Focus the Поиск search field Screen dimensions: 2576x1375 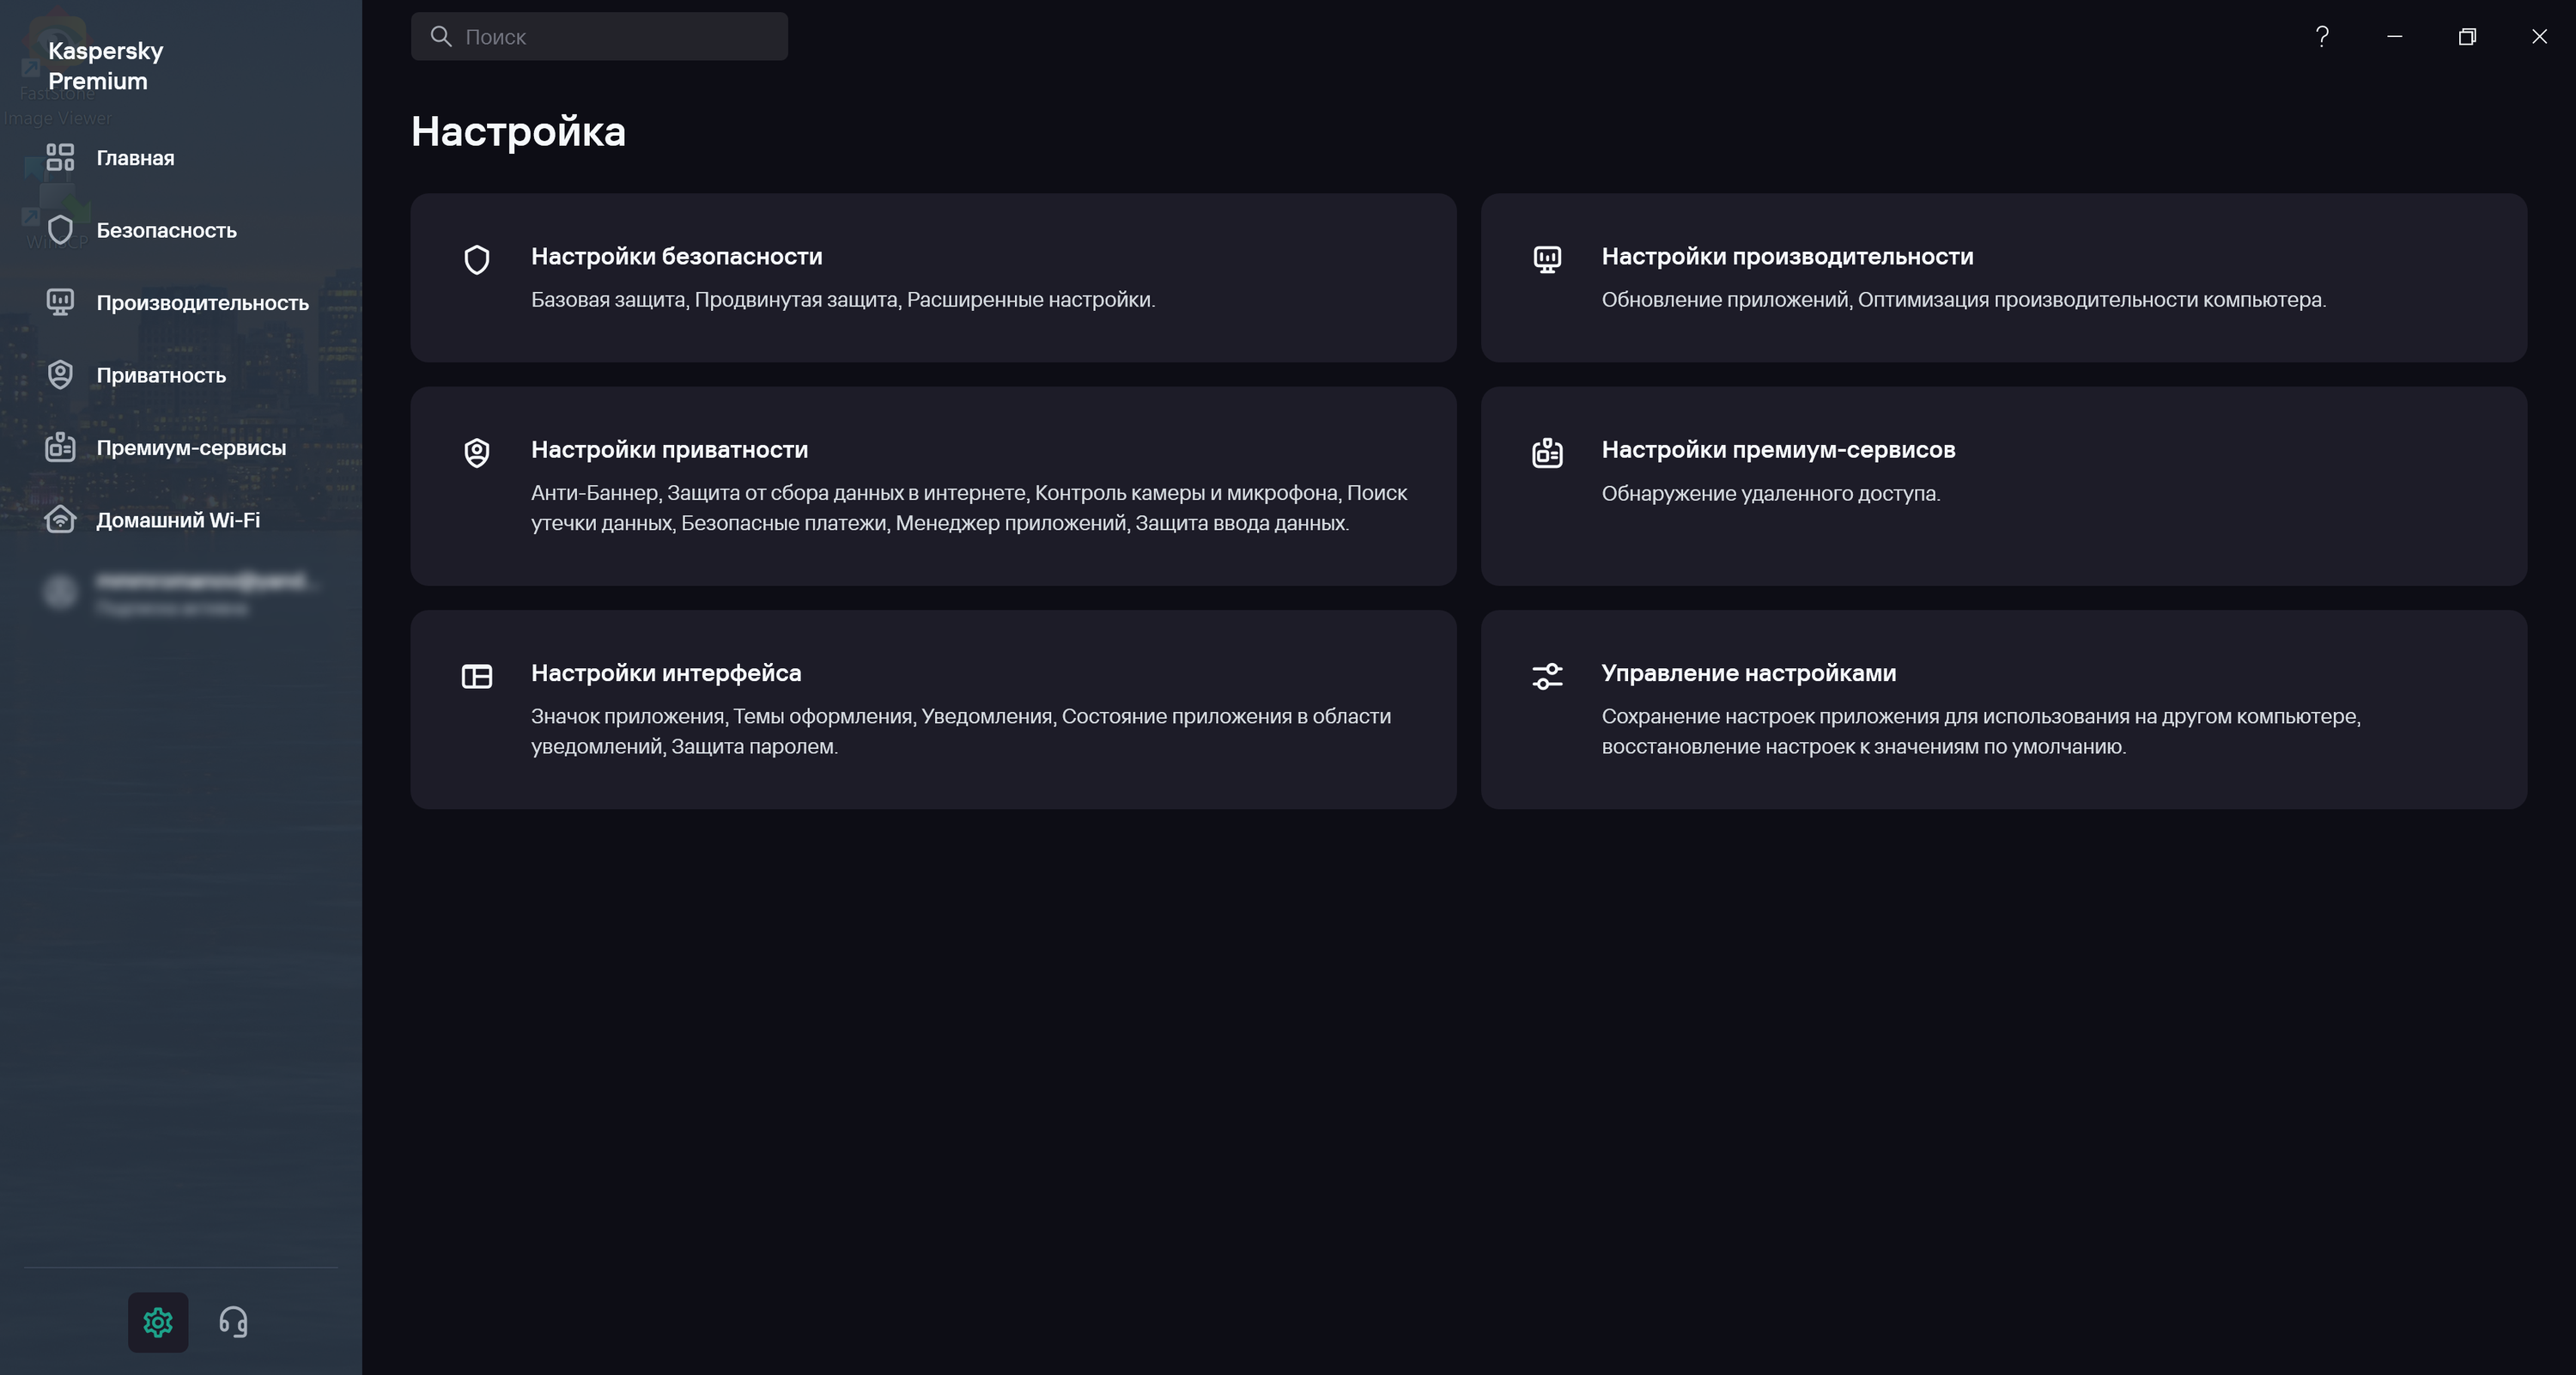click(x=620, y=37)
